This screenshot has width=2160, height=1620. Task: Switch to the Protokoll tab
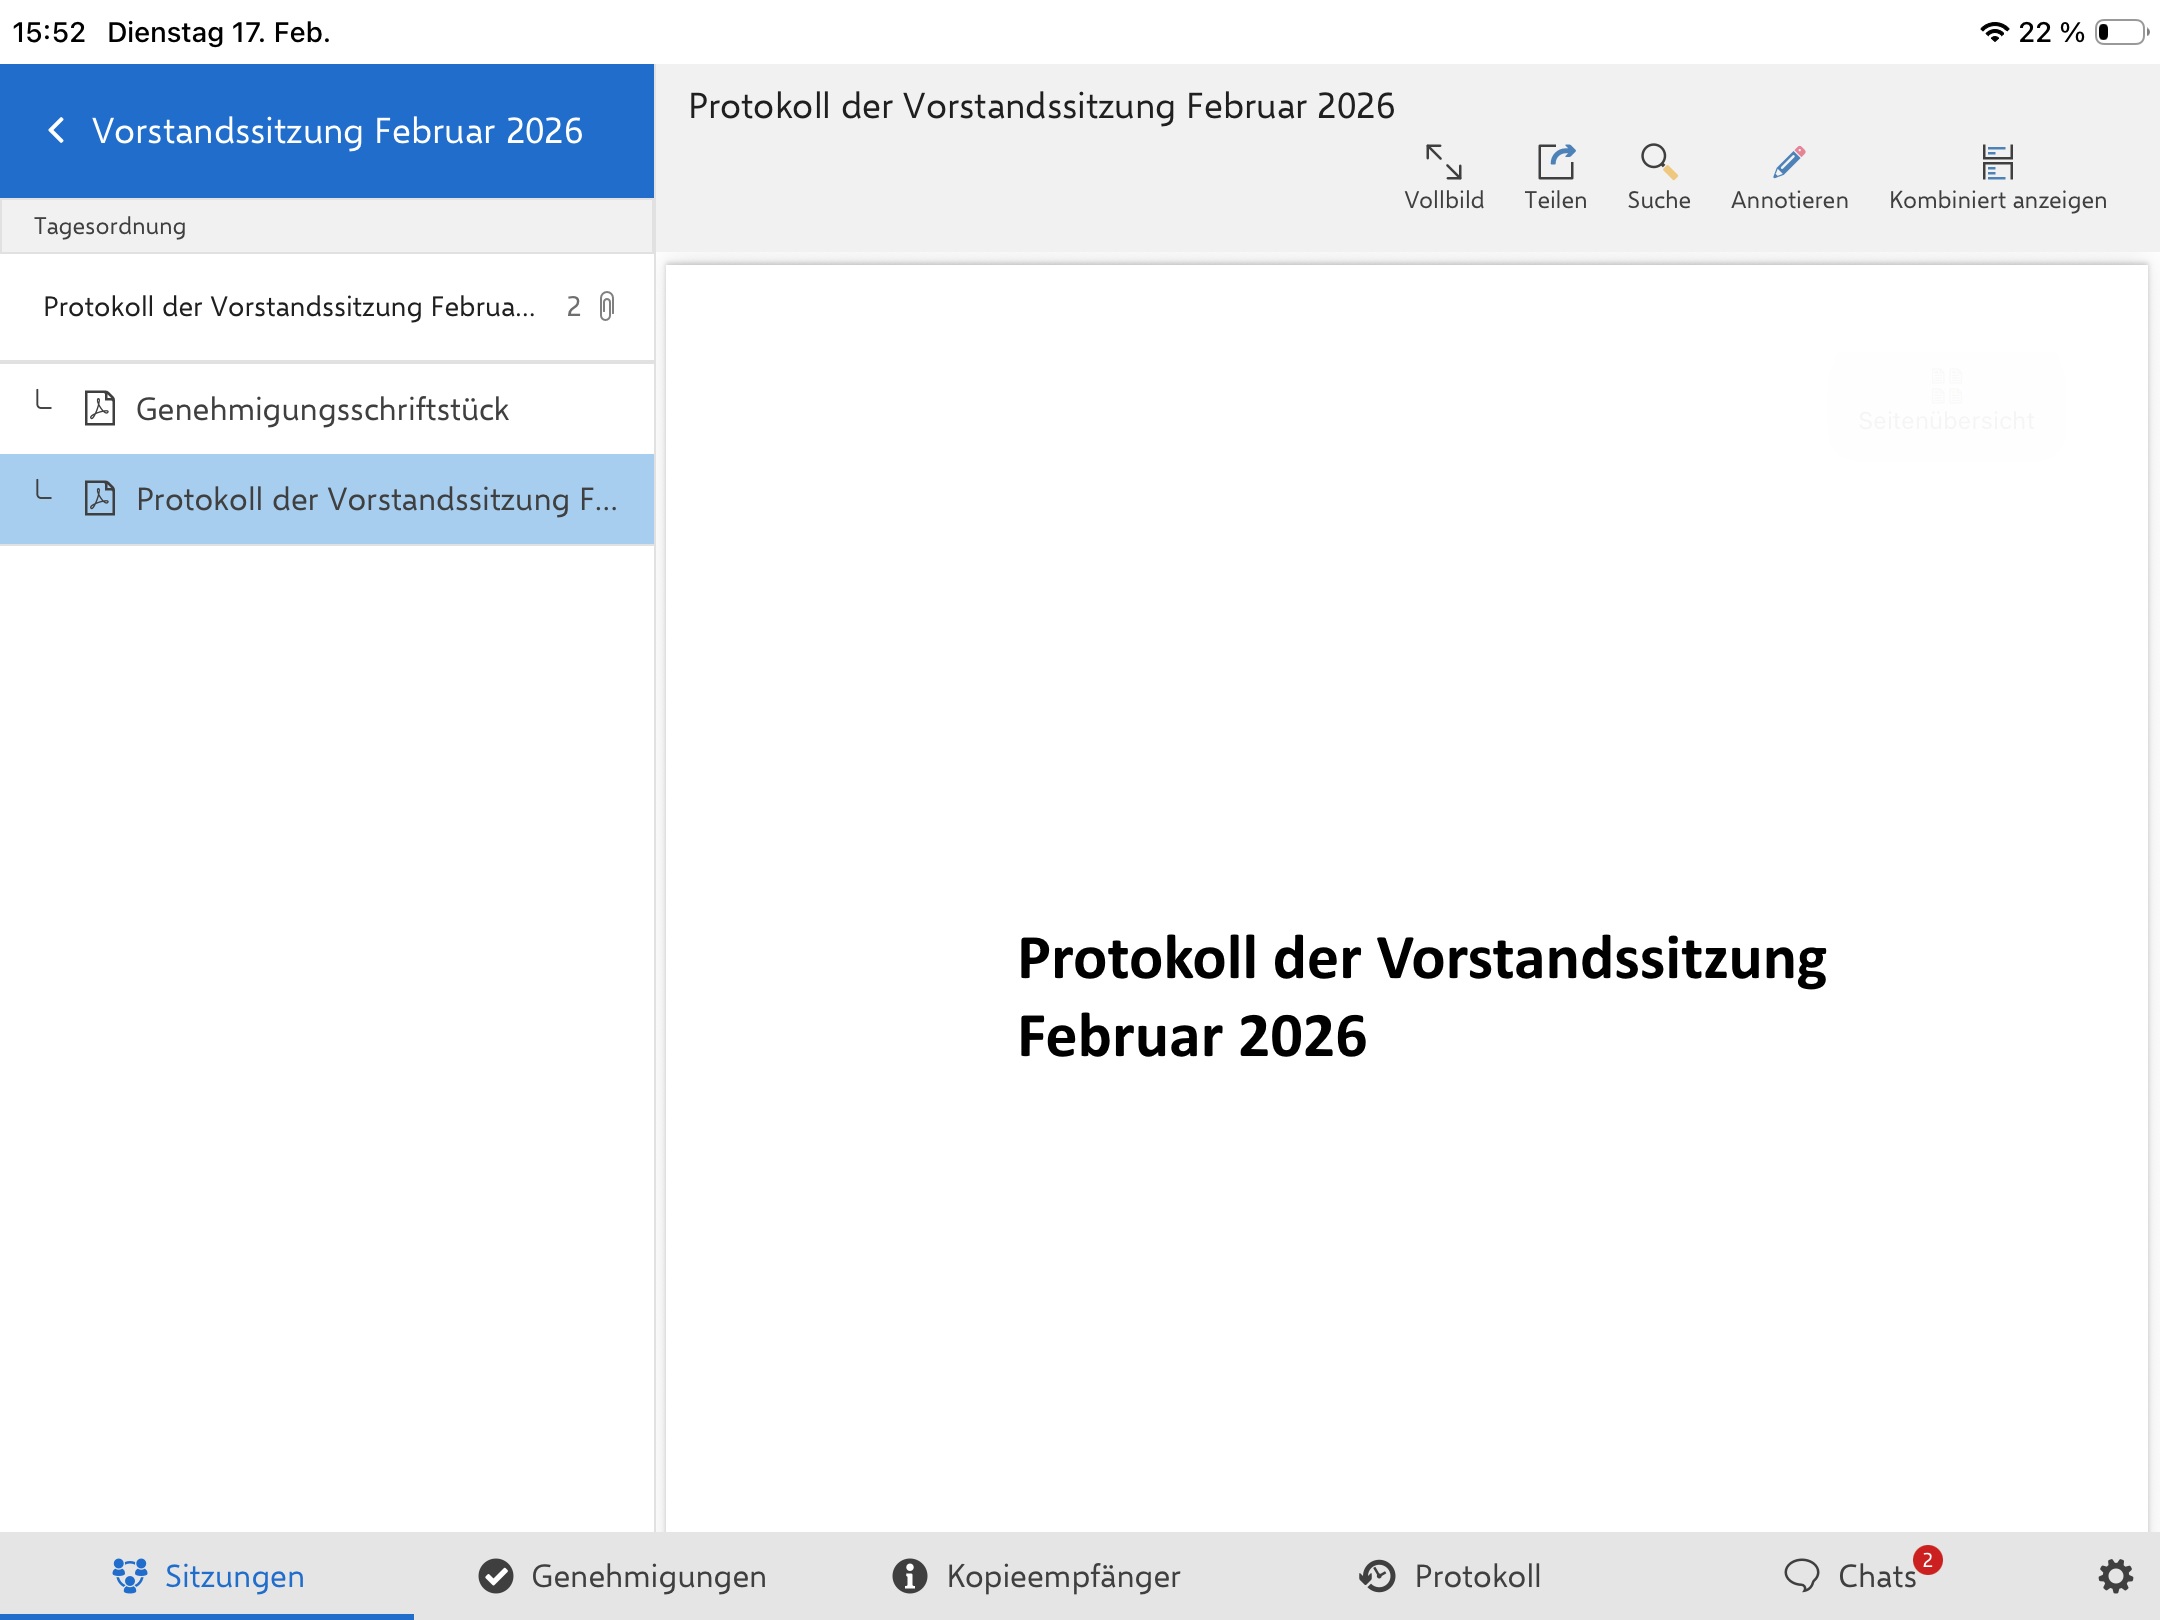pos(1450,1576)
